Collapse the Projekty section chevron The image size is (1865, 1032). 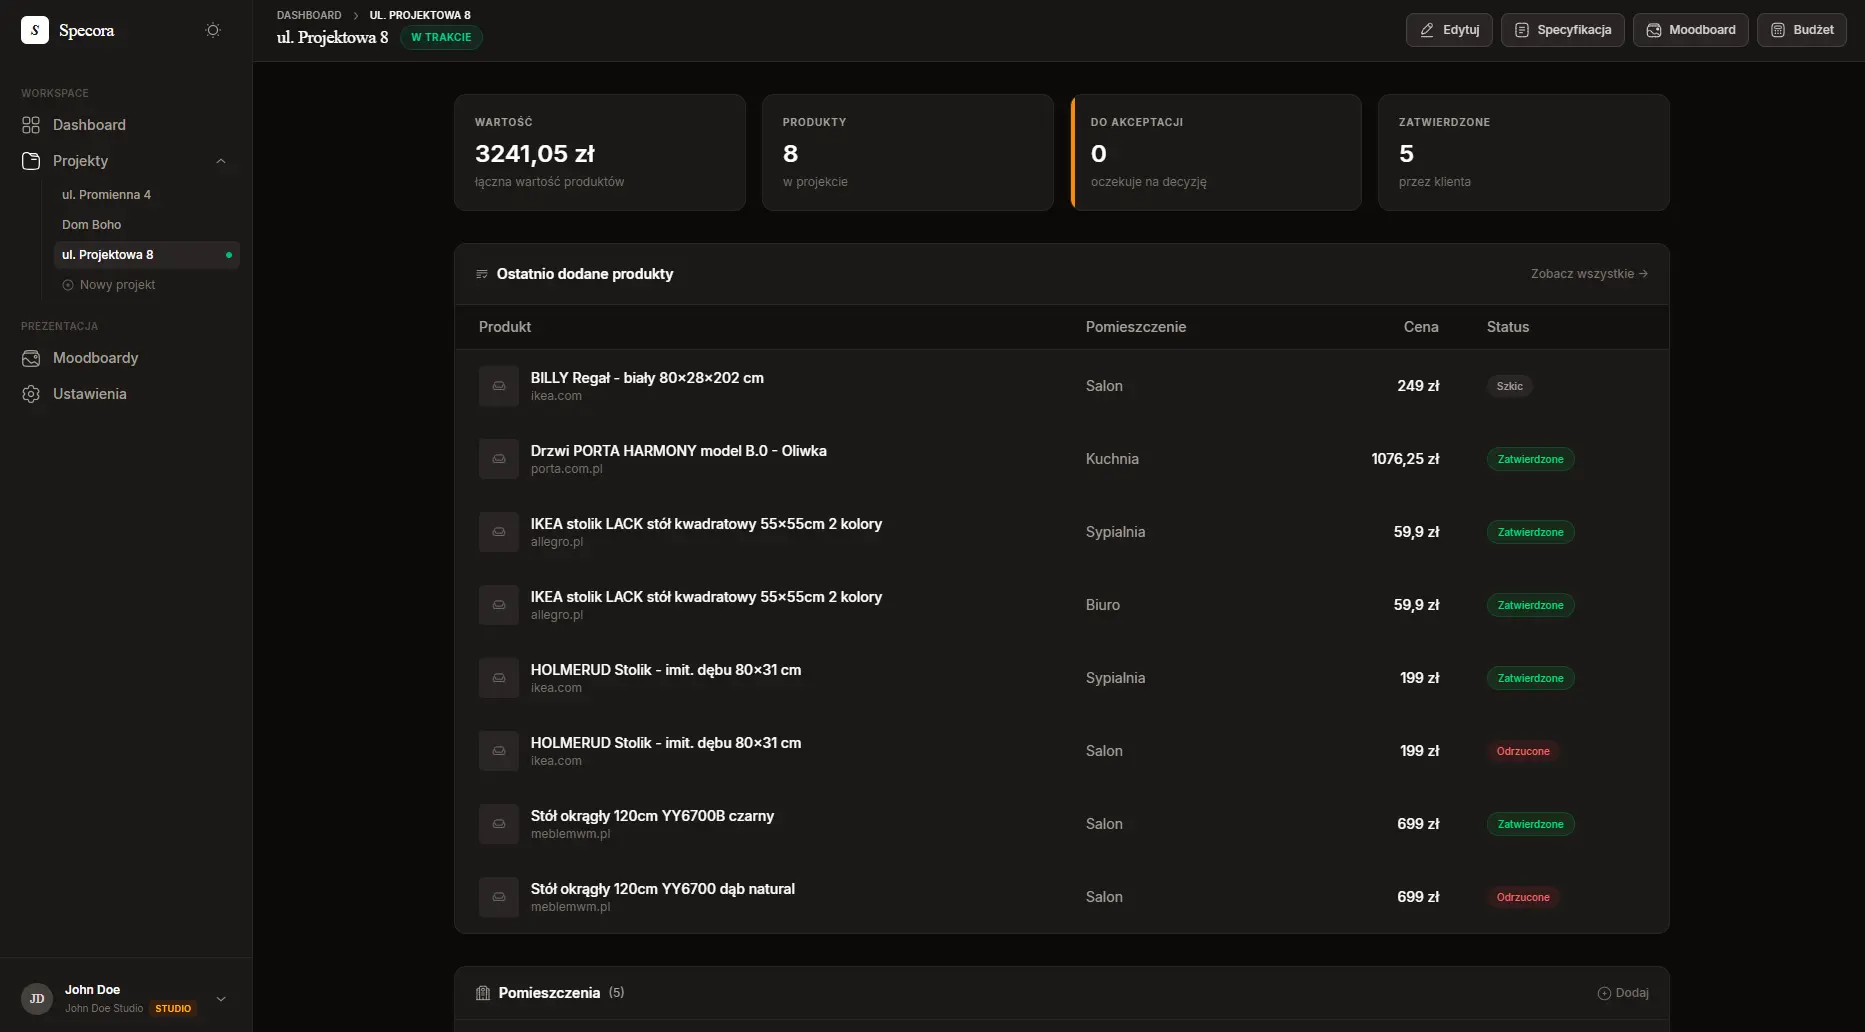click(x=221, y=161)
